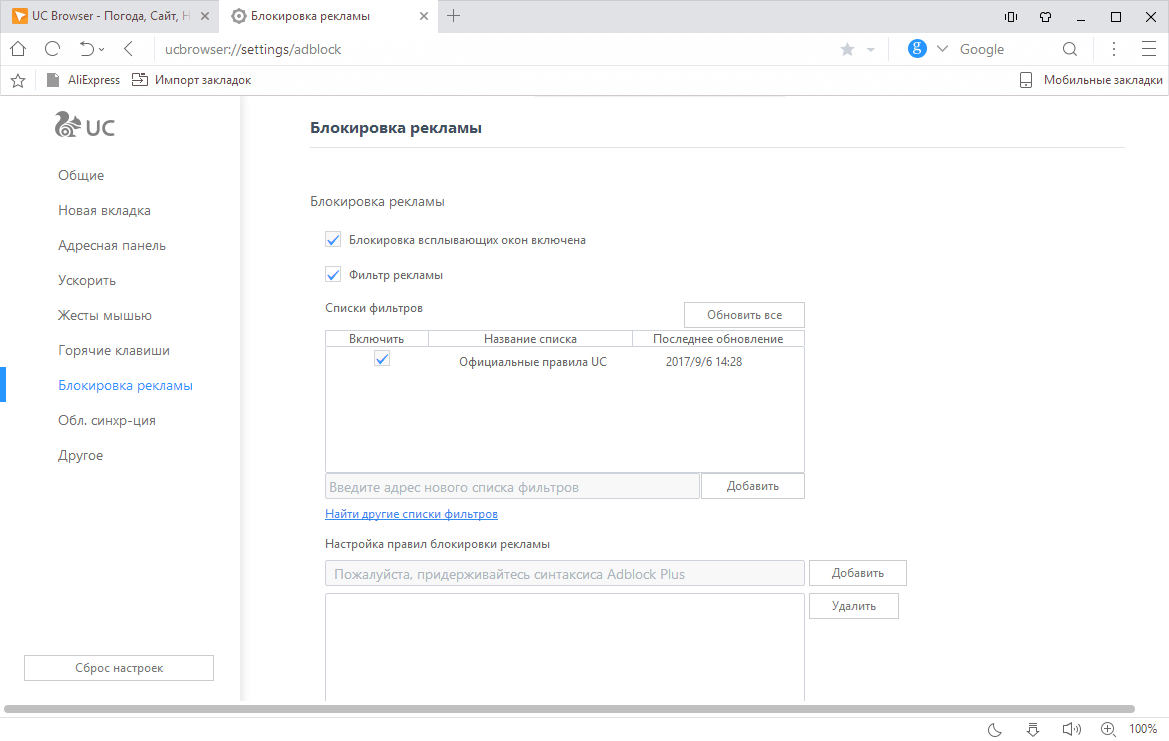Open the downloads icon in status bar
This screenshot has height=741, width=1169.
click(x=1034, y=729)
